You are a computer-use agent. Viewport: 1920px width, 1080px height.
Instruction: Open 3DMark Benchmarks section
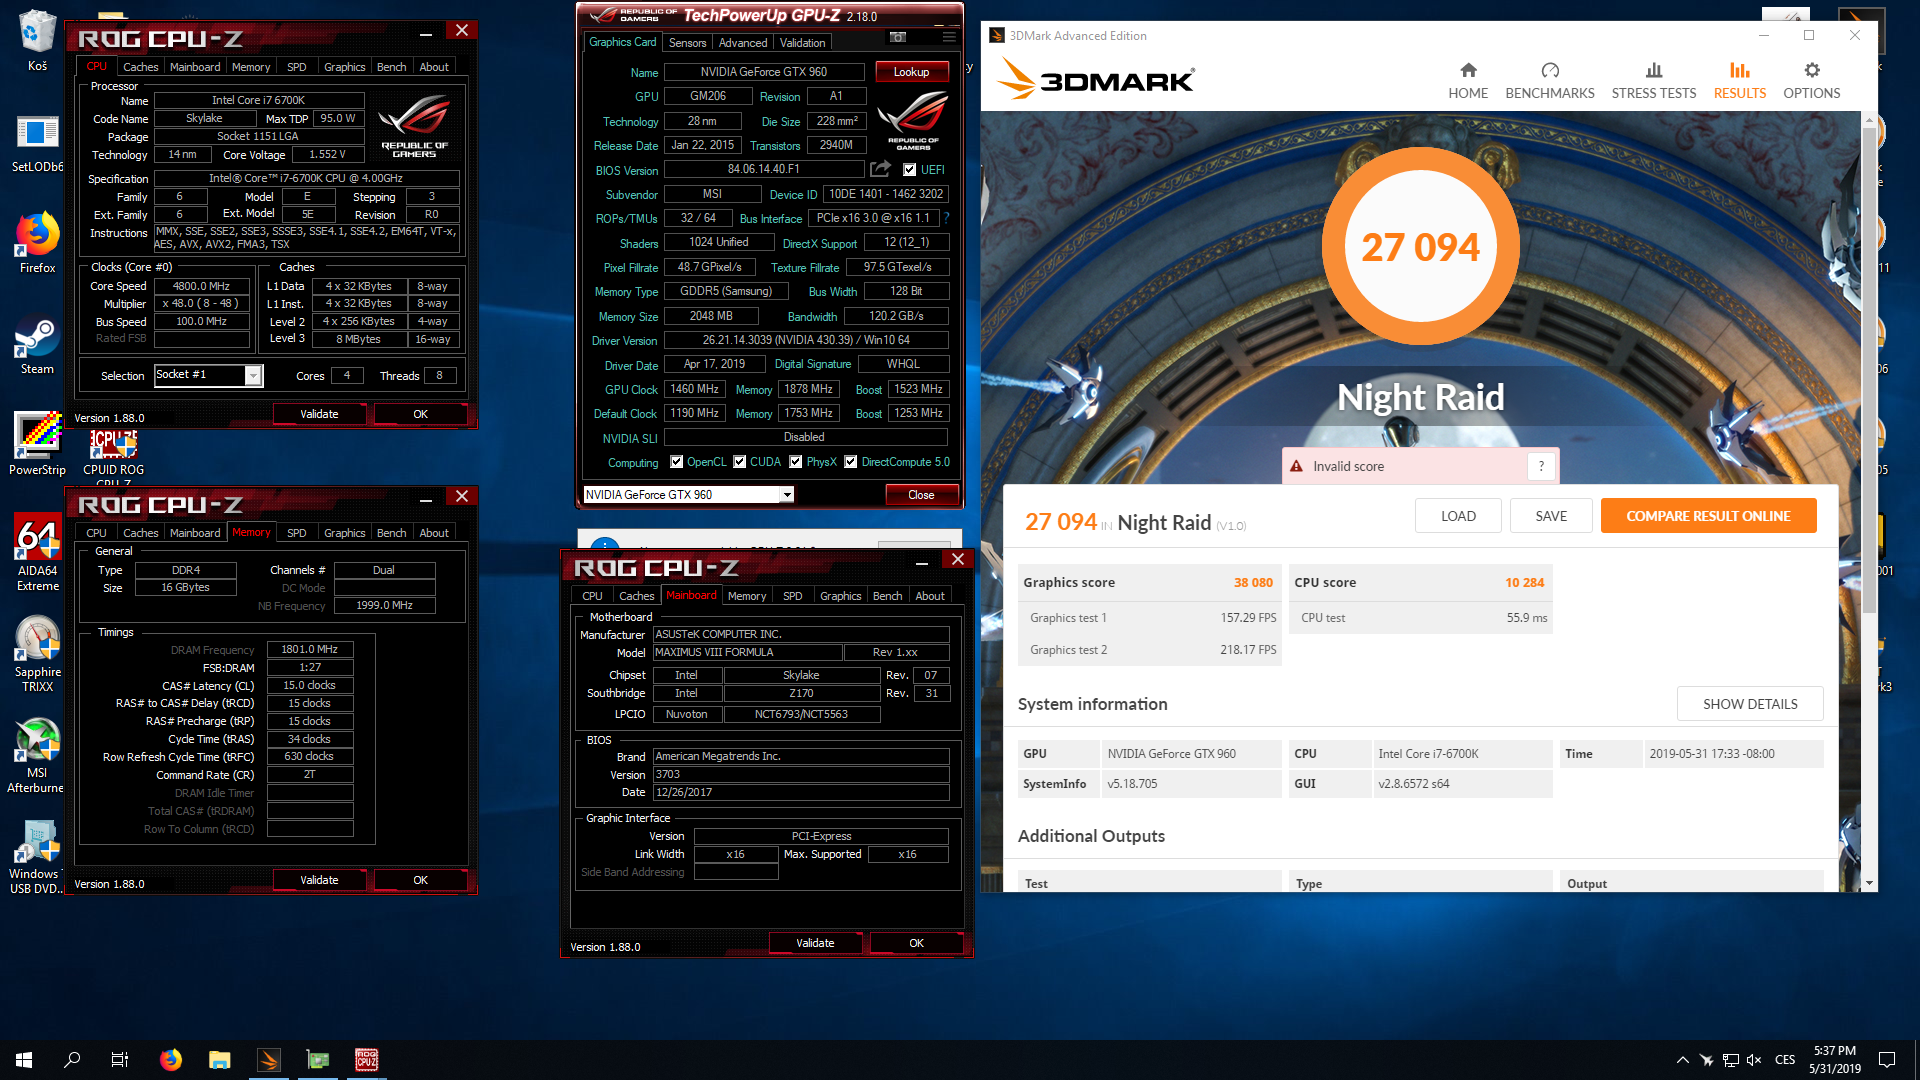coord(1550,81)
